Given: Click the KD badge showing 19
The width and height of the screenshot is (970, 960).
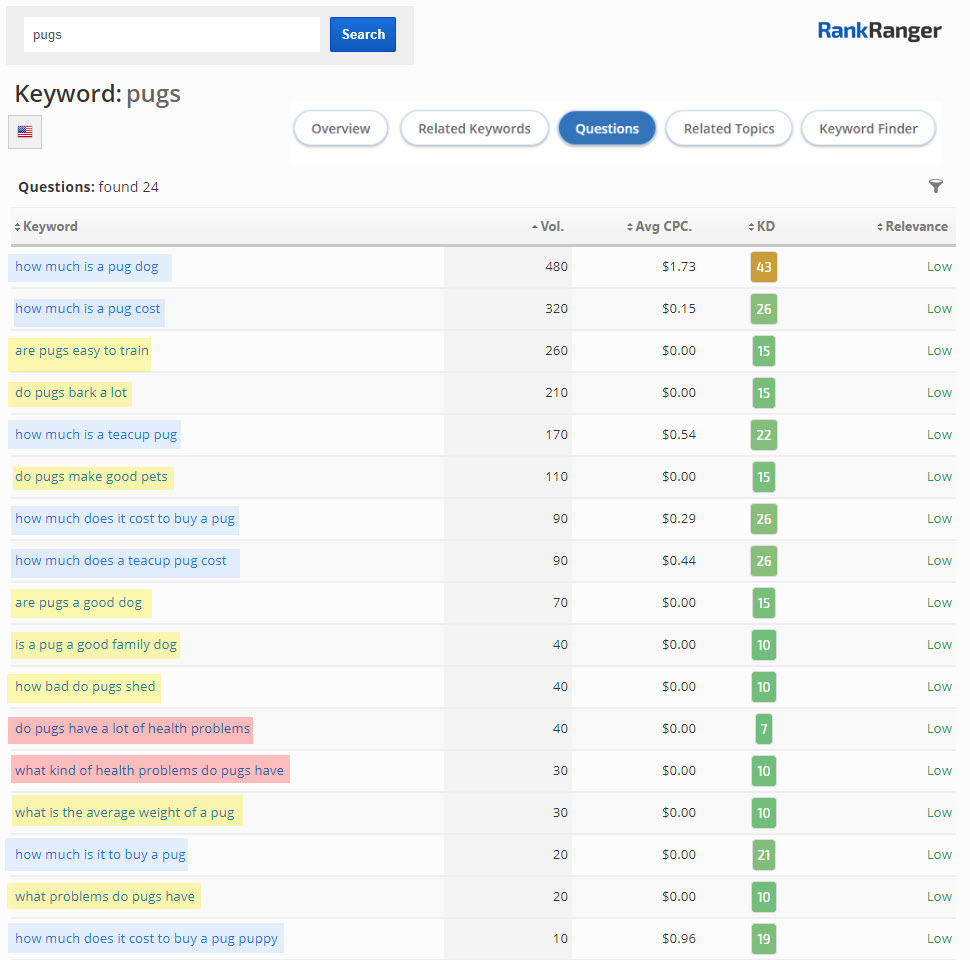Looking at the screenshot, I should click(x=763, y=939).
